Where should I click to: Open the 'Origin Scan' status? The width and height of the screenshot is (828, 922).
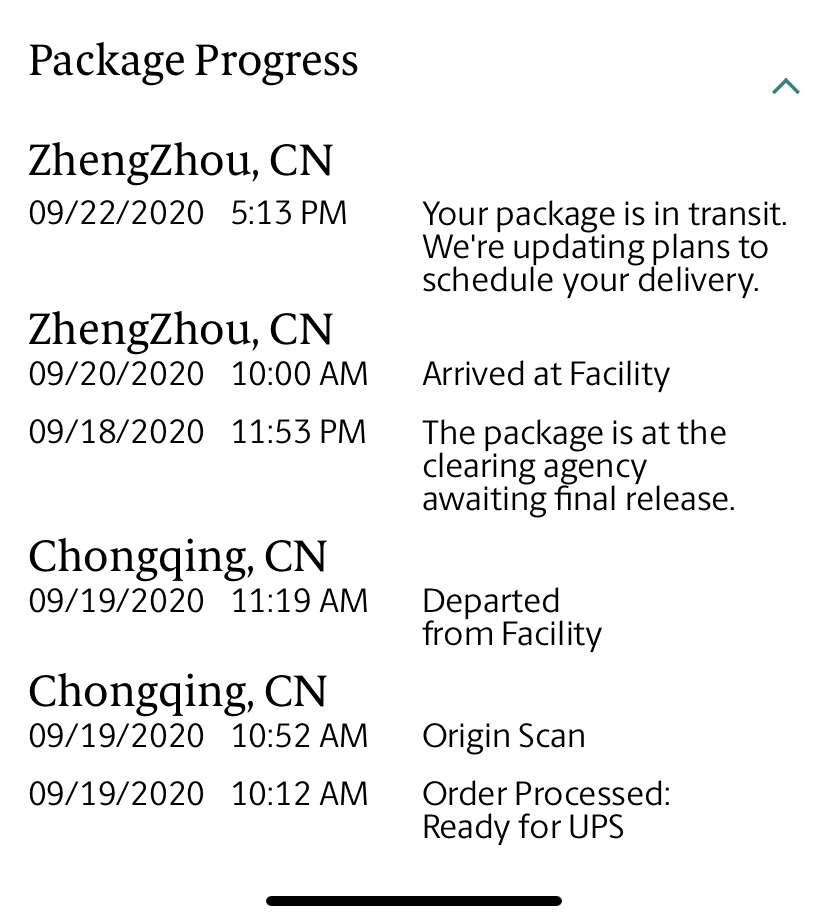pyautogui.click(x=504, y=736)
